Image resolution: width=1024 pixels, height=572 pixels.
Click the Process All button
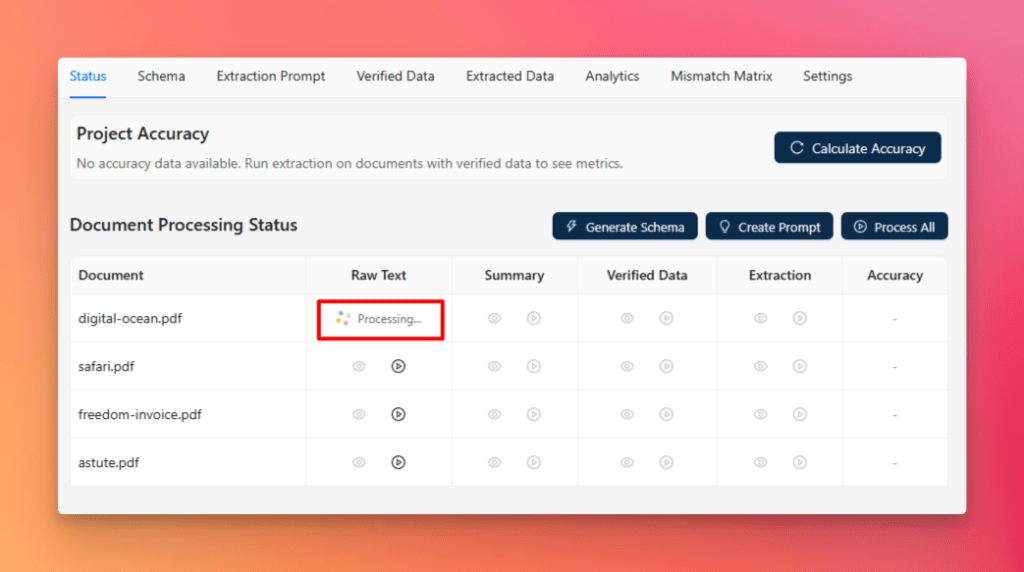point(894,227)
